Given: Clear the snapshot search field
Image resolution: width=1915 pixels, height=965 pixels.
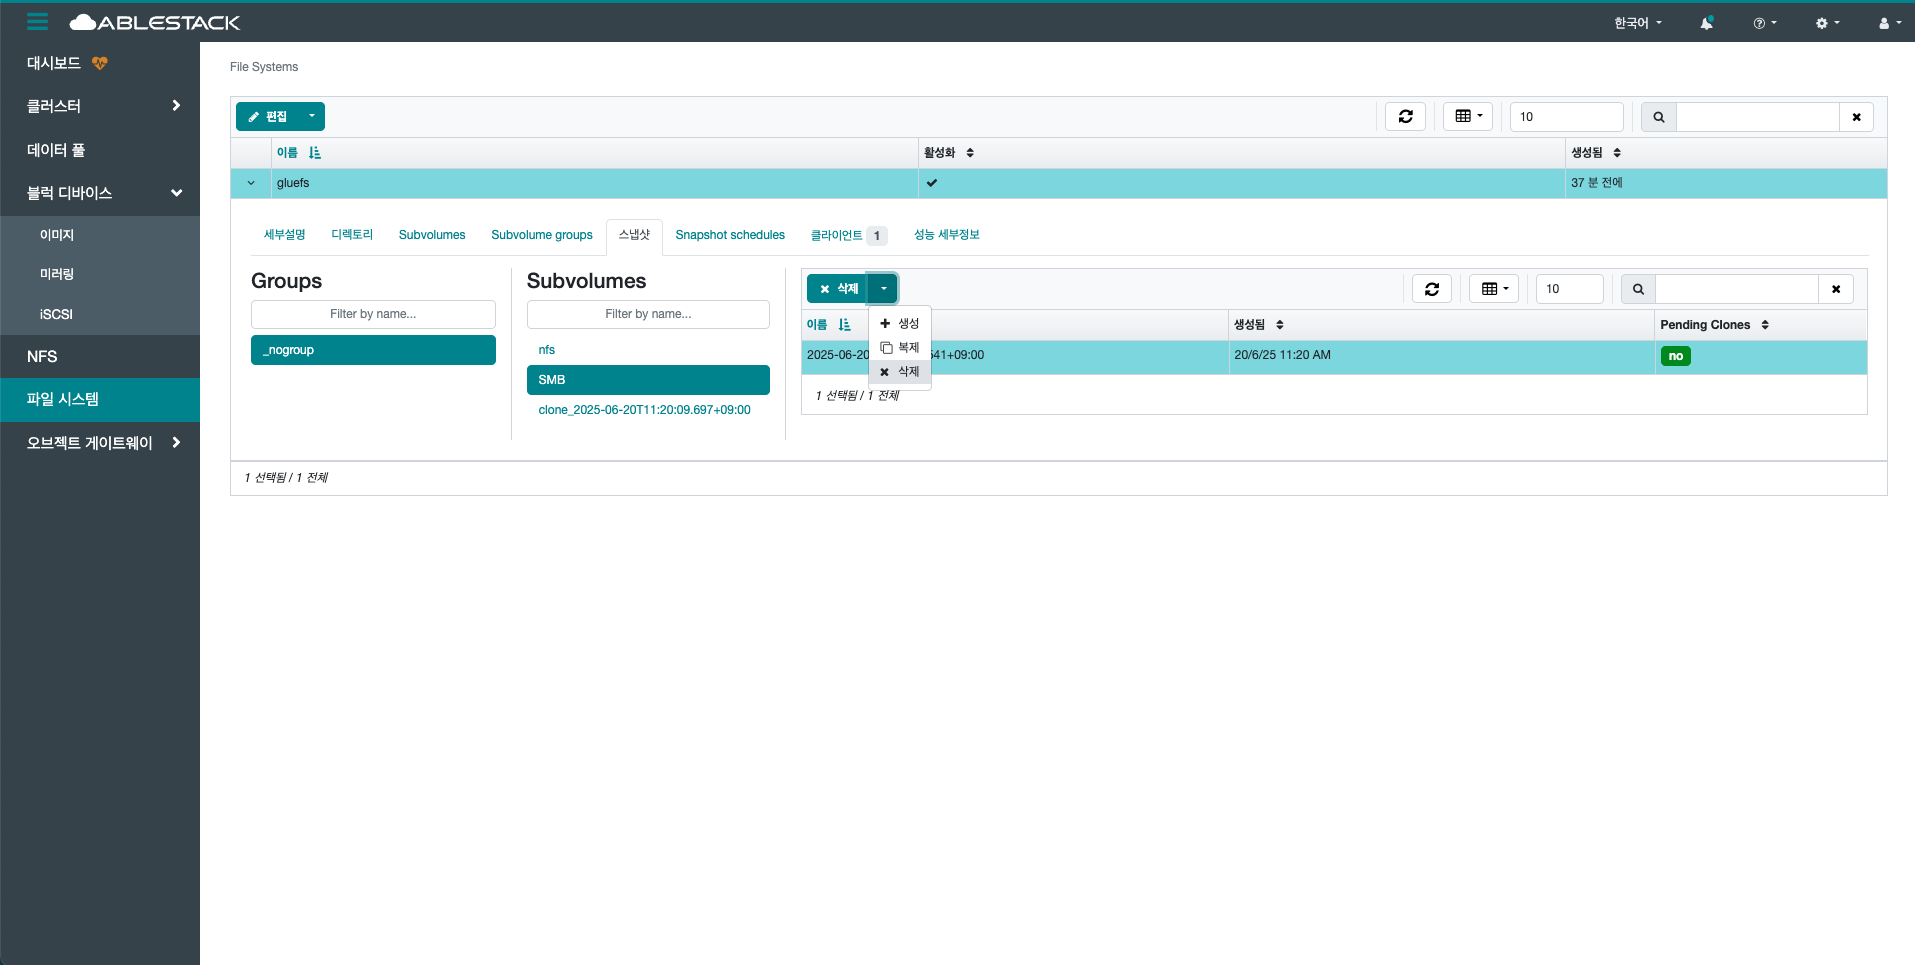Looking at the screenshot, I should [x=1835, y=289].
